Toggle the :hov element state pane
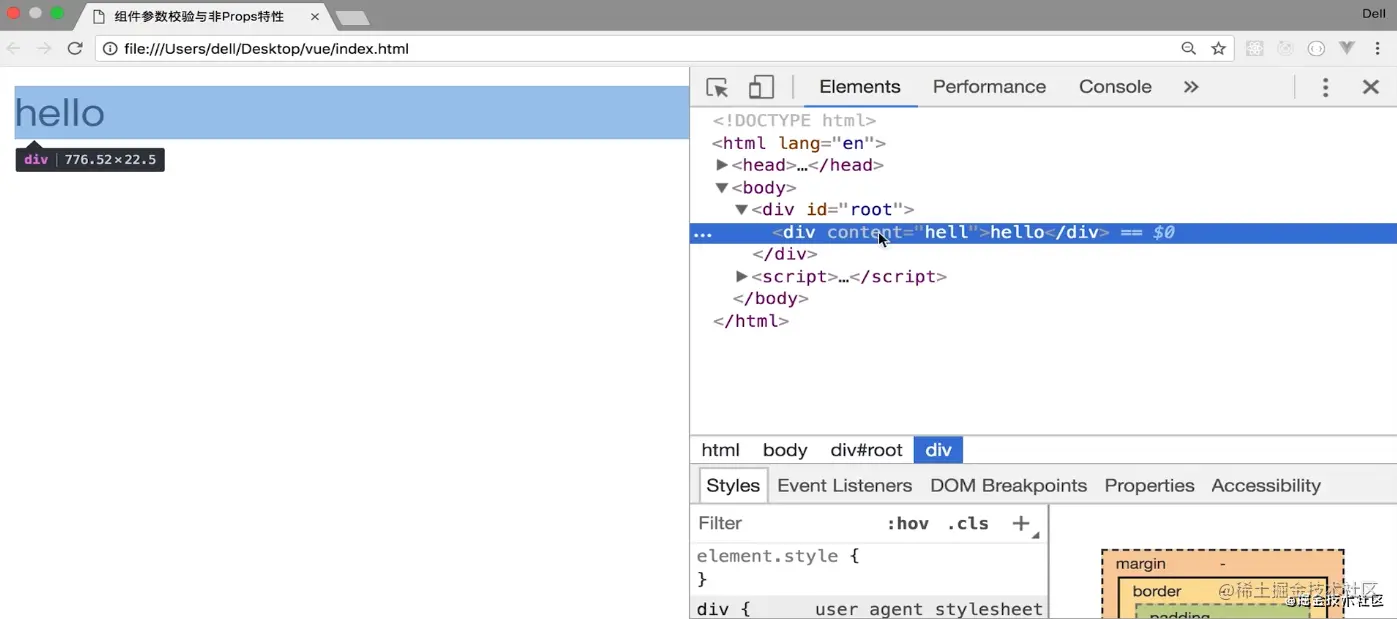This screenshot has height=619, width=1397. (x=907, y=523)
